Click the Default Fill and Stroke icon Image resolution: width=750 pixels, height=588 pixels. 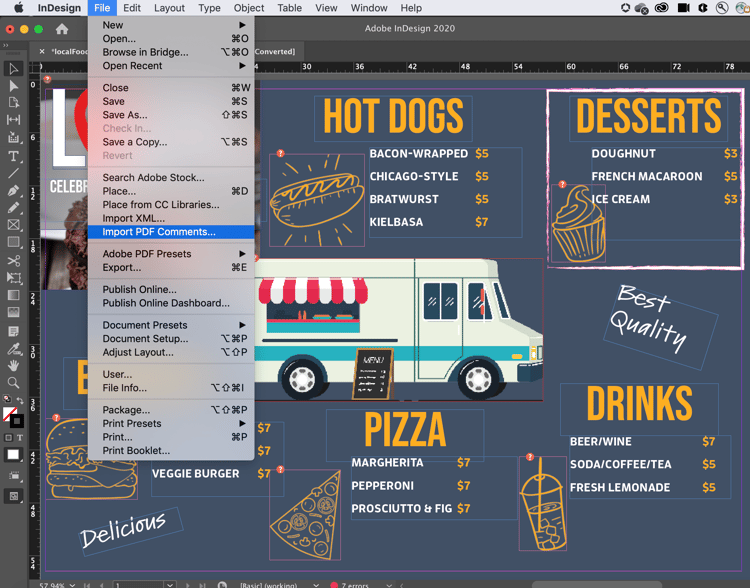pos(7,399)
